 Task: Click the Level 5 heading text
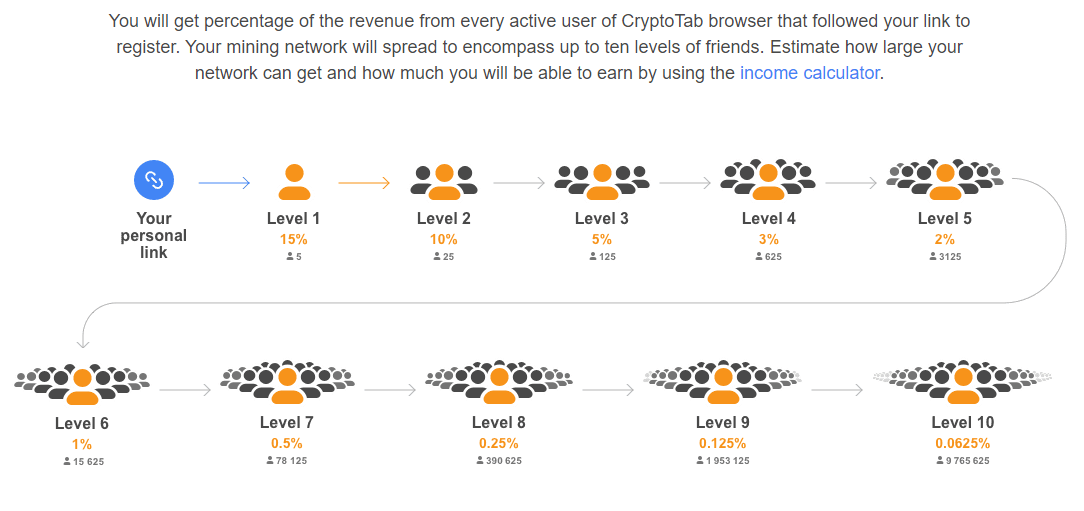click(x=944, y=219)
